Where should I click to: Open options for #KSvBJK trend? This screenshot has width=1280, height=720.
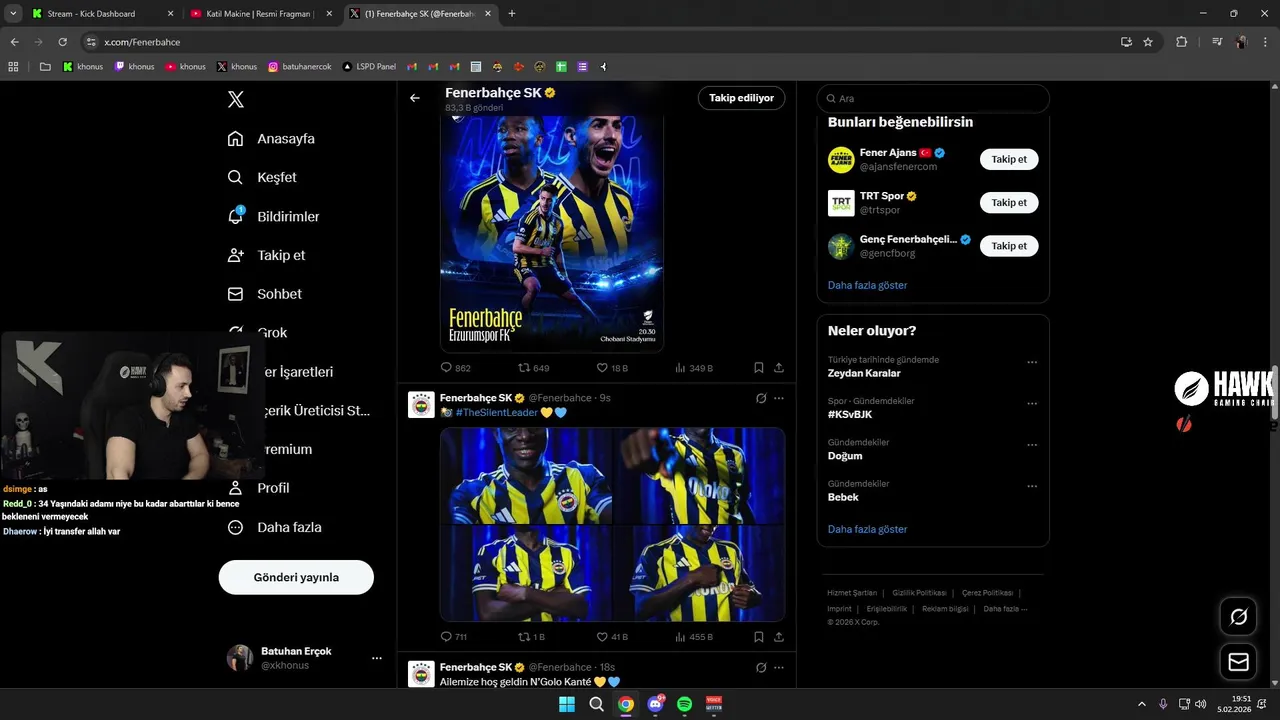1032,404
